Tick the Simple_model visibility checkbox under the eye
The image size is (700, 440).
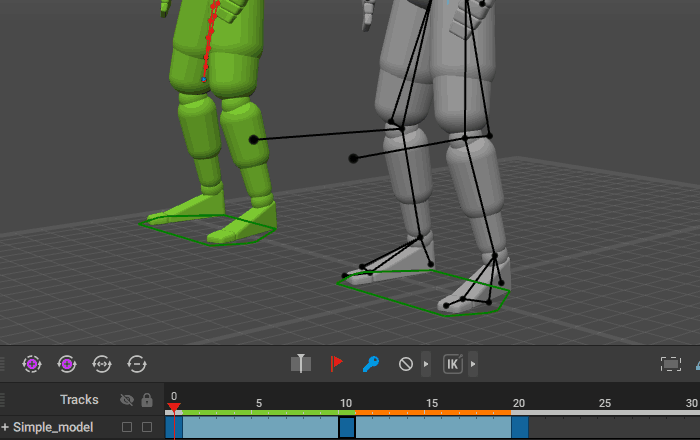coord(127,428)
